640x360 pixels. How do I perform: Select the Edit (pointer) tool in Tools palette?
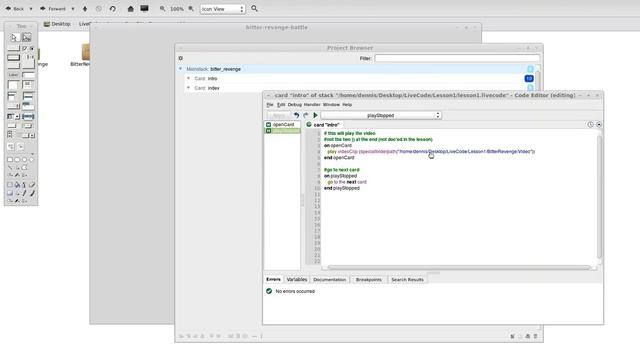(x=27, y=38)
